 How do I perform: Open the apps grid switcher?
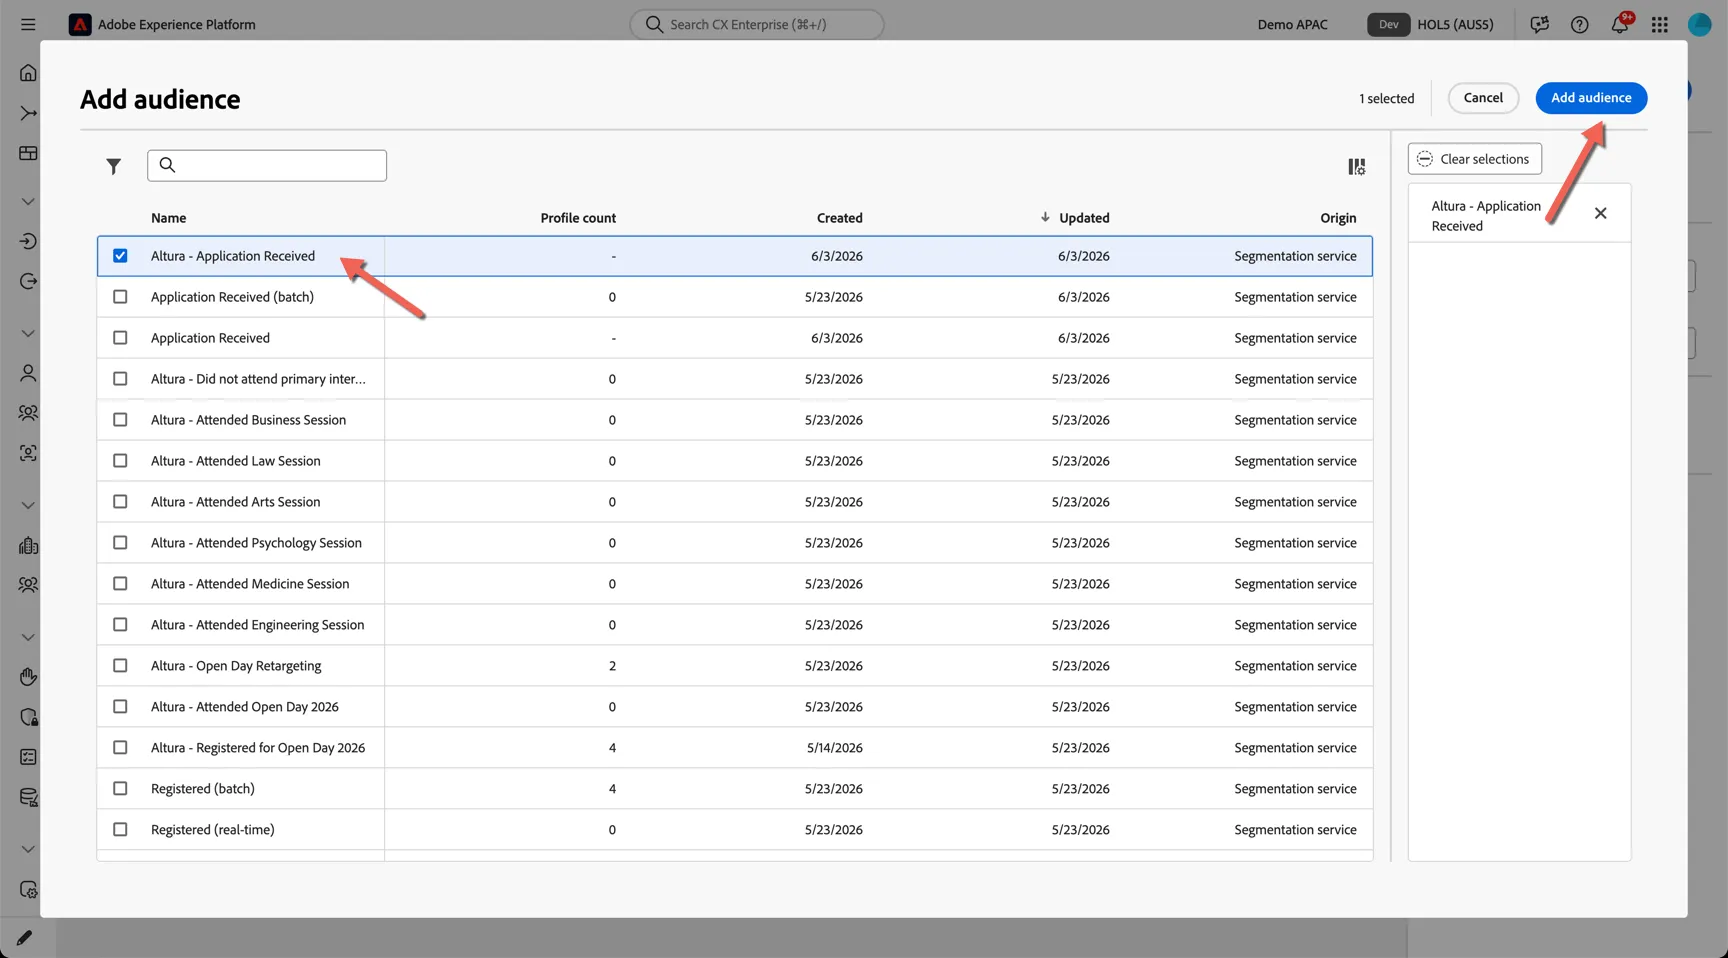[x=1660, y=24]
